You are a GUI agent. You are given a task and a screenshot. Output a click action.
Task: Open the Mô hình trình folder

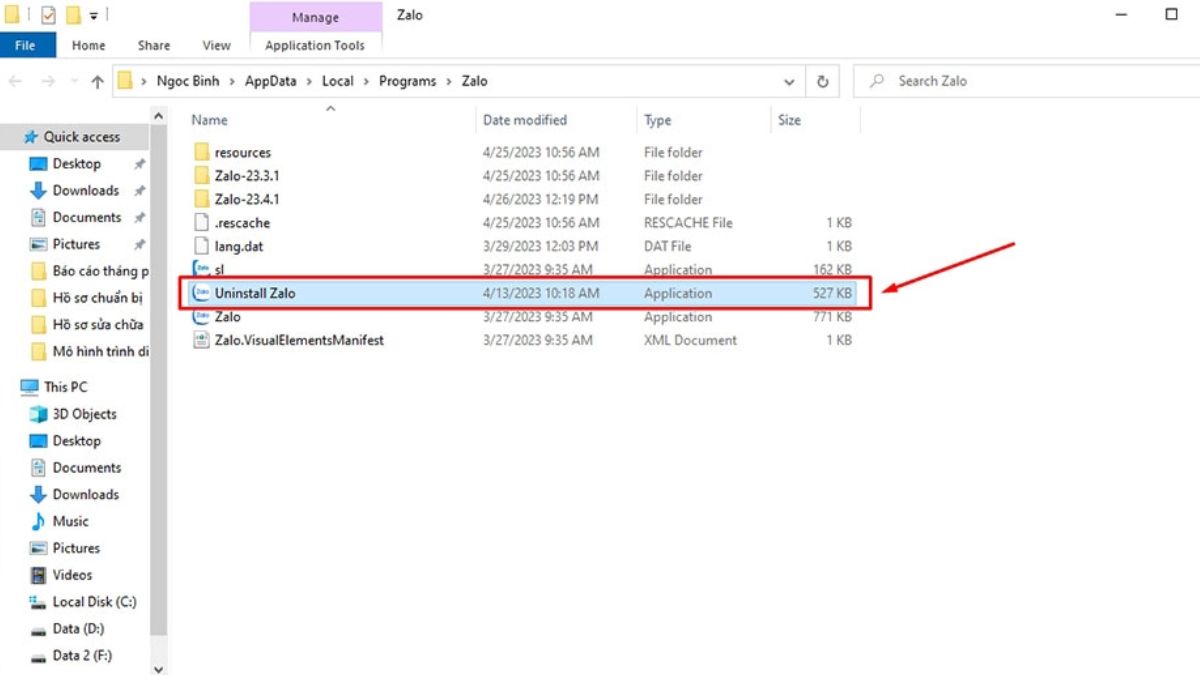pyautogui.click(x=89, y=352)
